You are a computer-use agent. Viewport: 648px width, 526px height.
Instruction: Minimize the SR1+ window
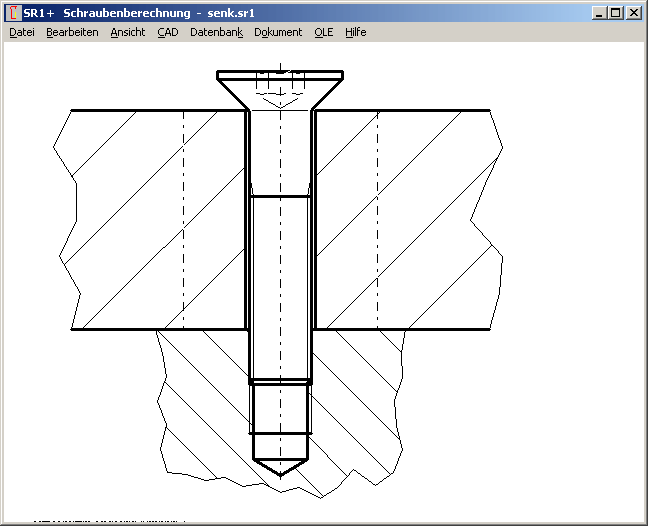(x=598, y=13)
